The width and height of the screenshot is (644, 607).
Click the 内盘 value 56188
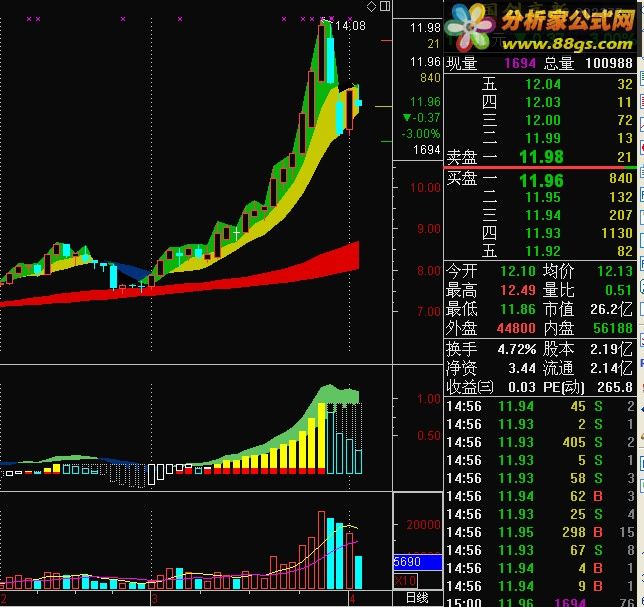click(613, 328)
